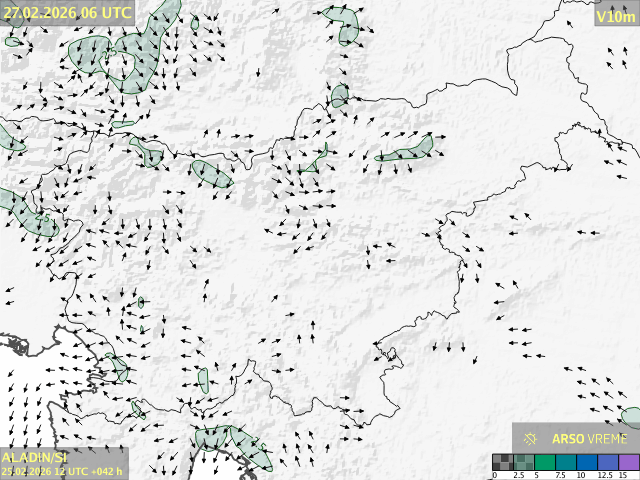Select the purple 15 legend color swatch

tap(627, 462)
